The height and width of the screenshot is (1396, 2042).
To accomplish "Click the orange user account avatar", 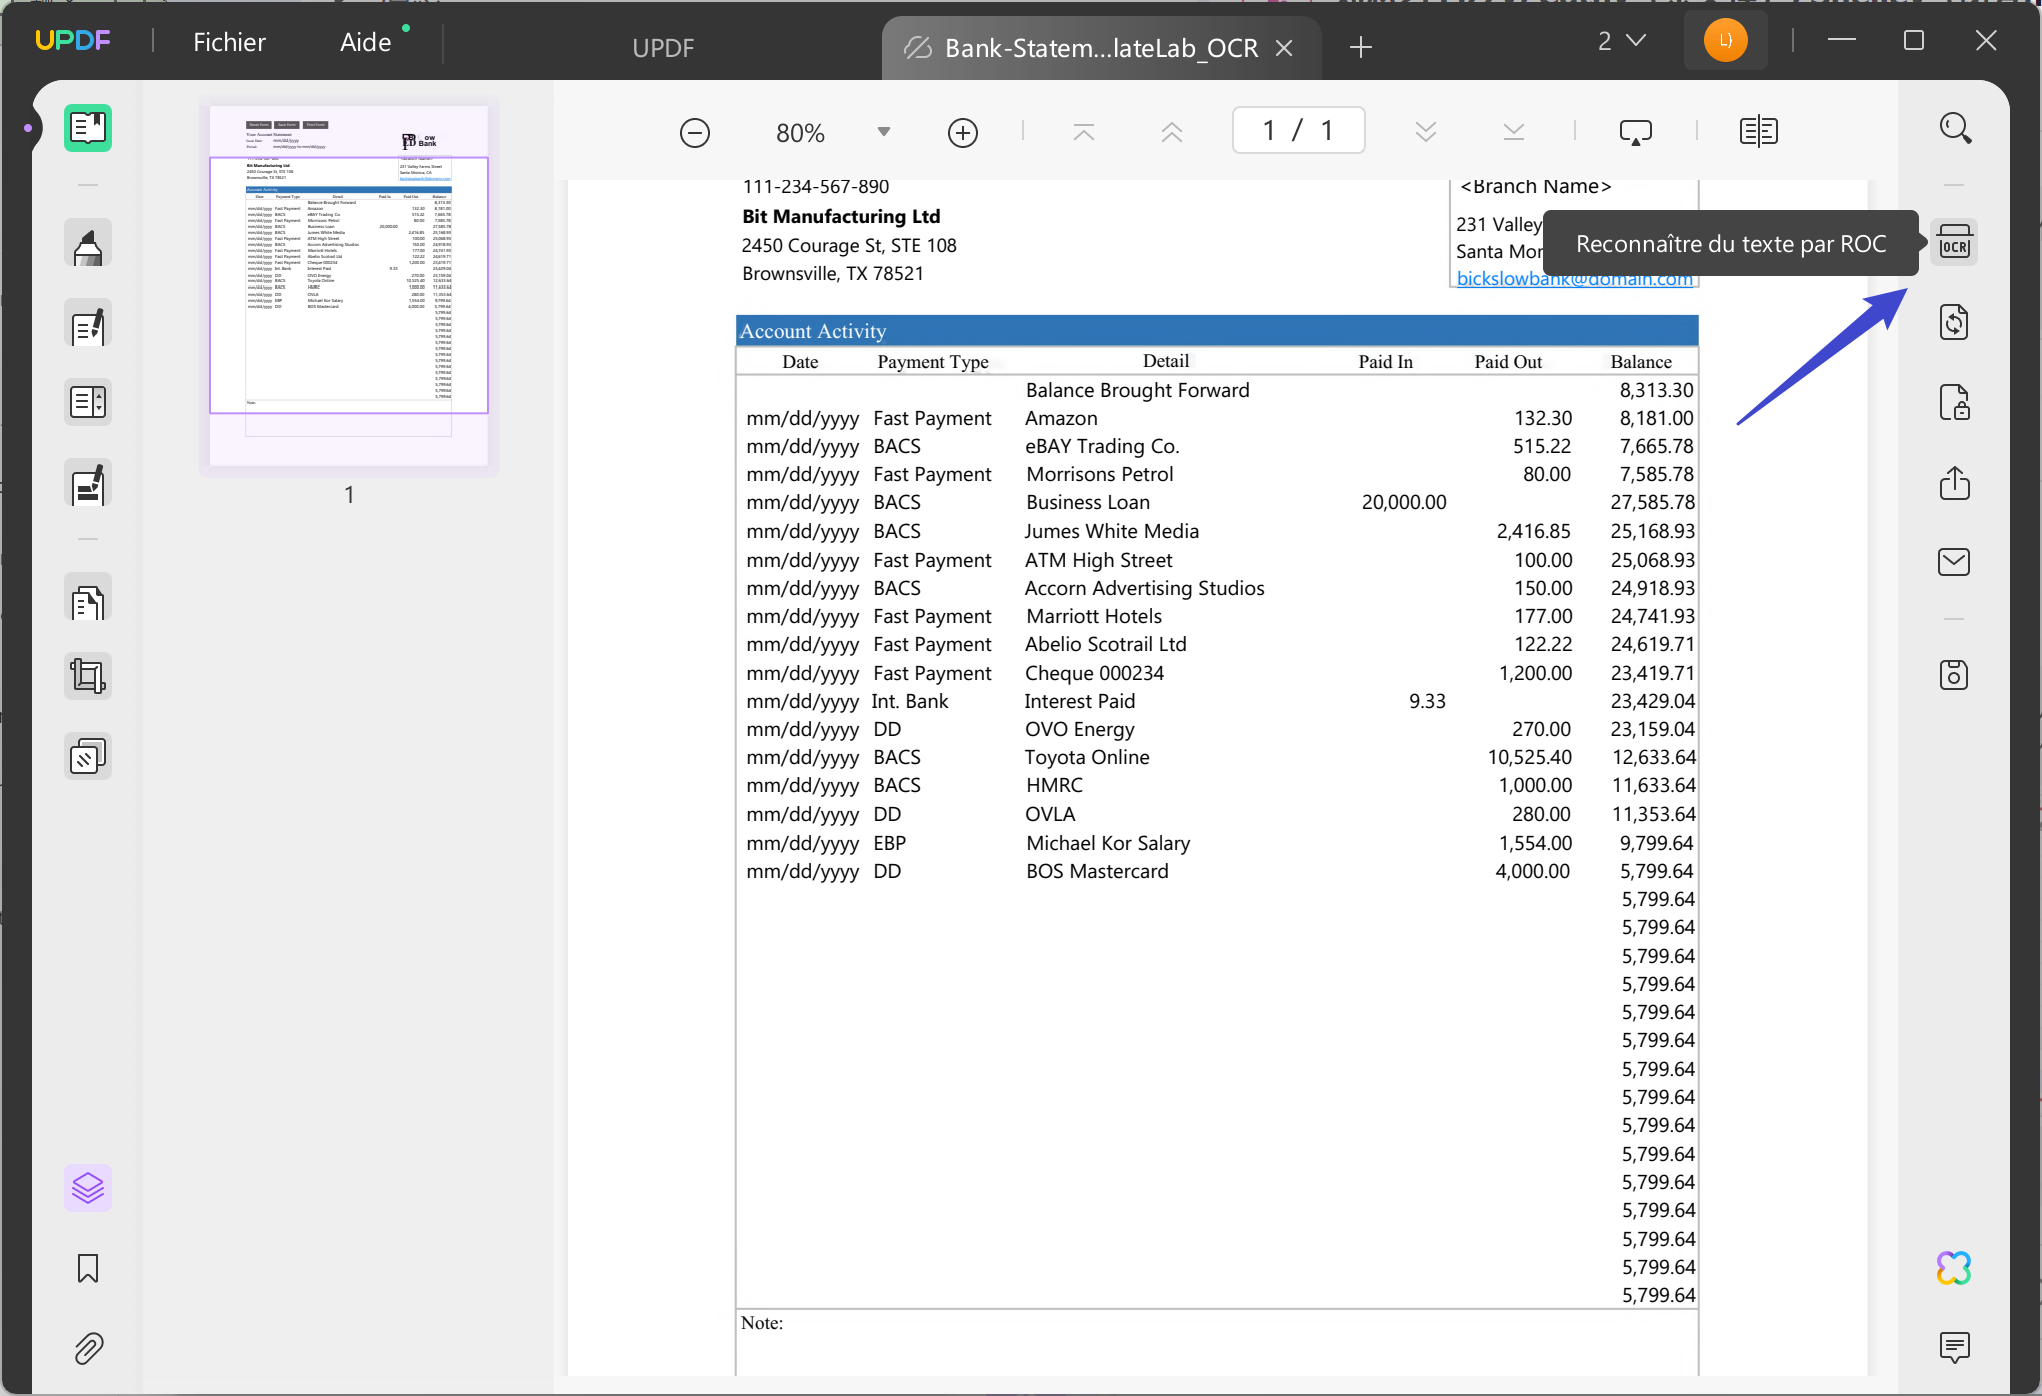I will [1726, 40].
